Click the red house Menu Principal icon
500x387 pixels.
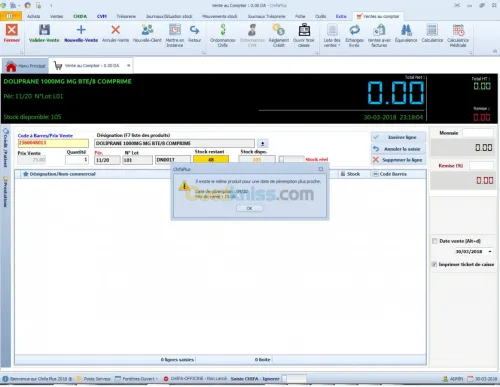(x=11, y=66)
